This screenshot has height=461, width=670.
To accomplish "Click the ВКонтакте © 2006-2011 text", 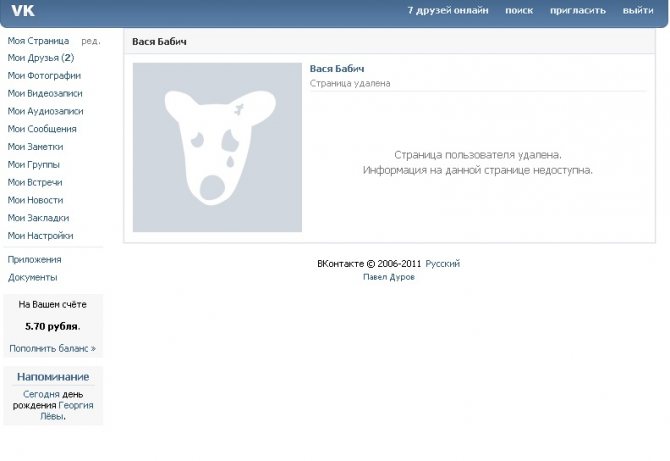I will (x=369, y=264).
